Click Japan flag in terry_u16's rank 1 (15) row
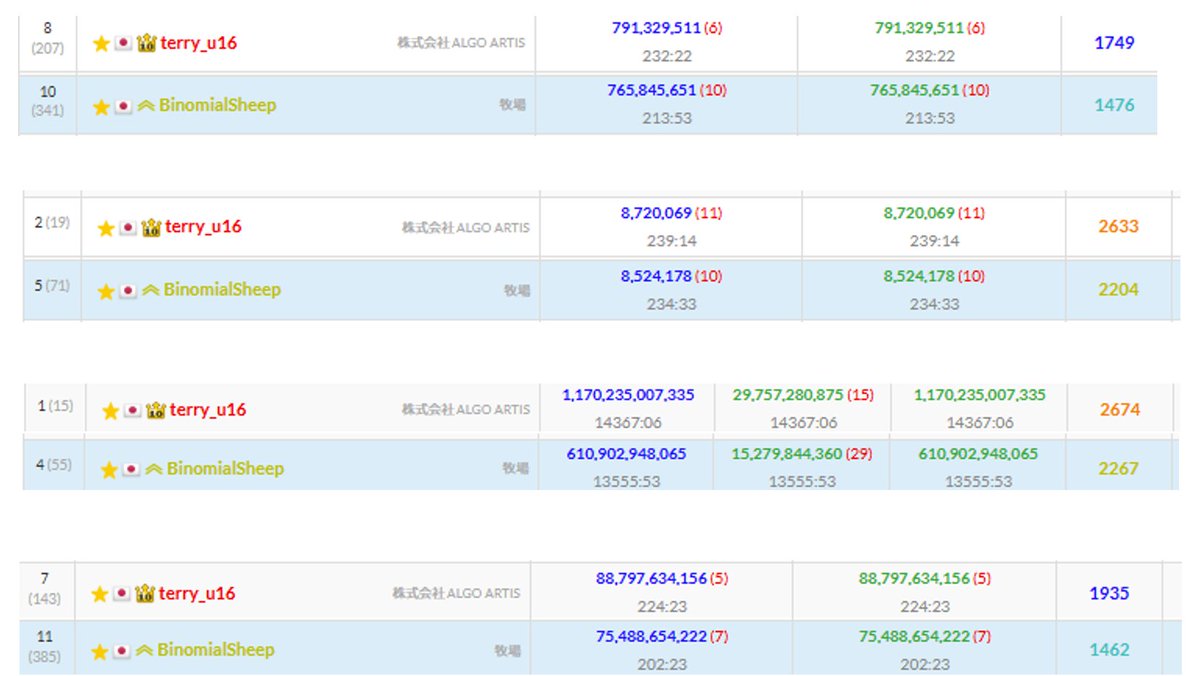The height and width of the screenshot is (676, 1200). [x=132, y=410]
